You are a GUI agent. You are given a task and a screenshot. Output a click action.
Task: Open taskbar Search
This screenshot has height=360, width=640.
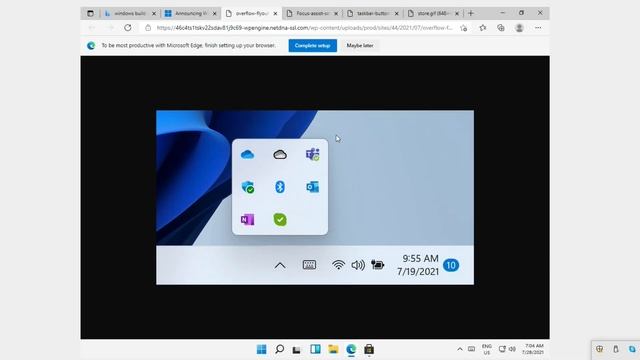click(x=280, y=349)
